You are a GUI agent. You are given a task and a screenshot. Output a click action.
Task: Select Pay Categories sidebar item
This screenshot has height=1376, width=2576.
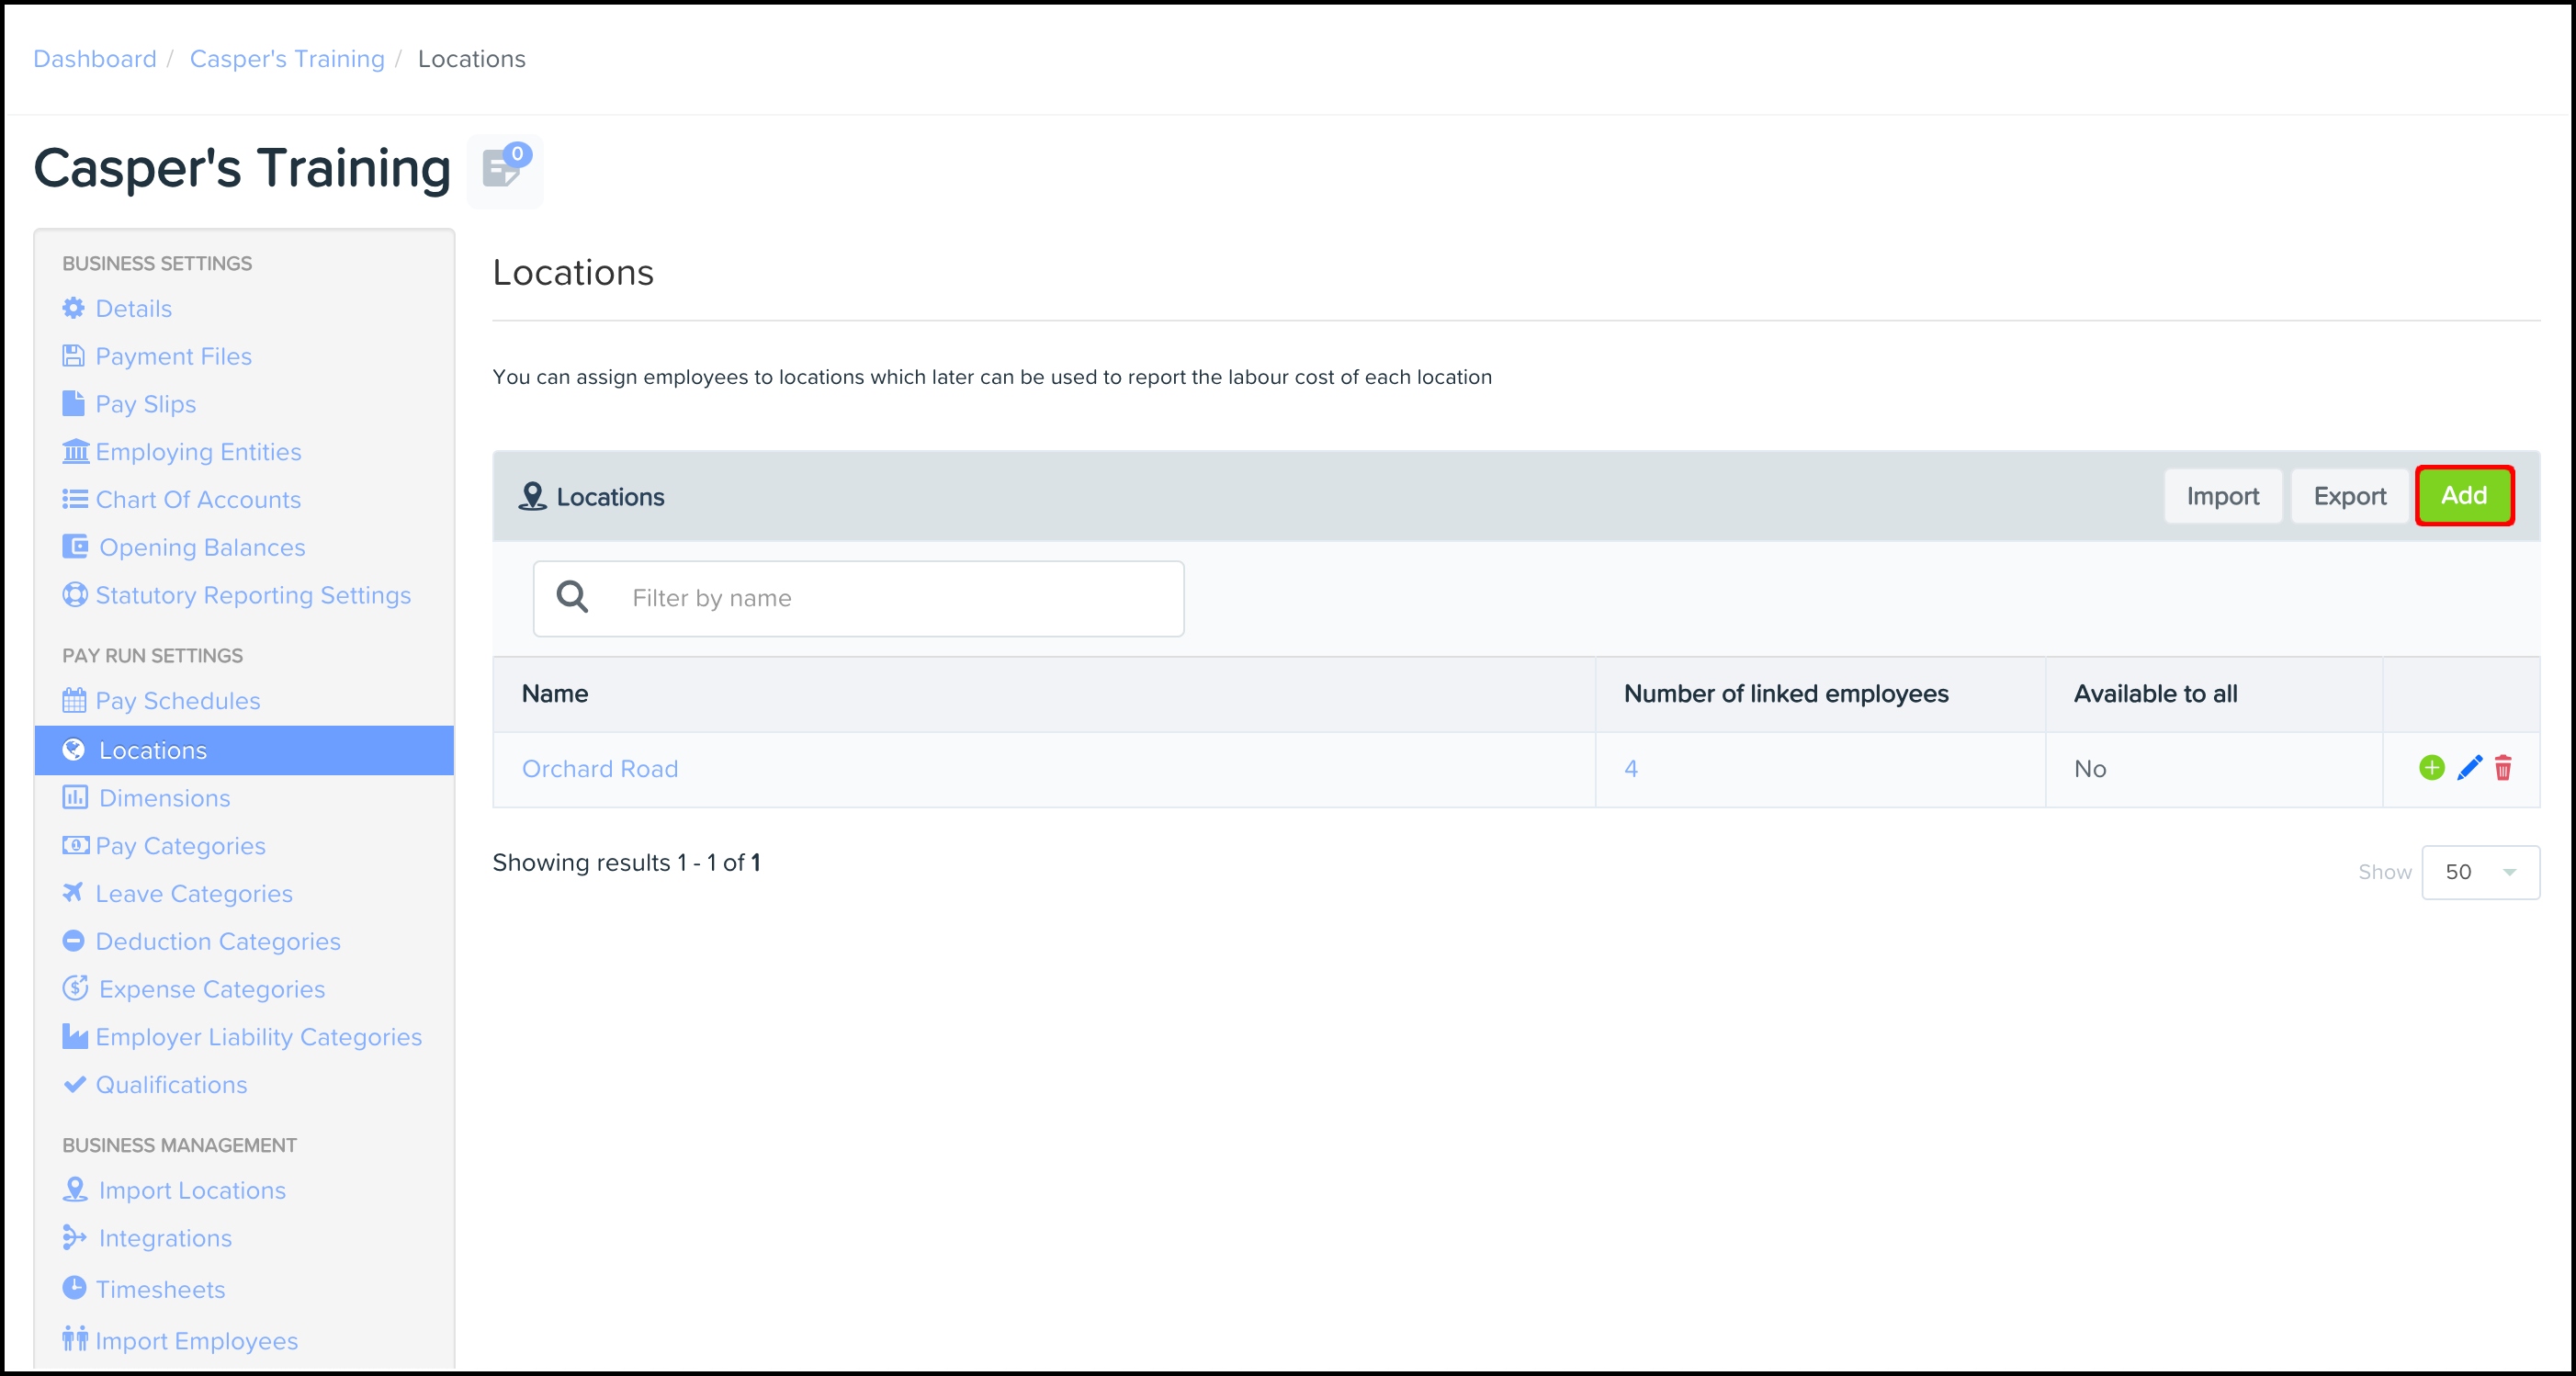click(x=180, y=846)
